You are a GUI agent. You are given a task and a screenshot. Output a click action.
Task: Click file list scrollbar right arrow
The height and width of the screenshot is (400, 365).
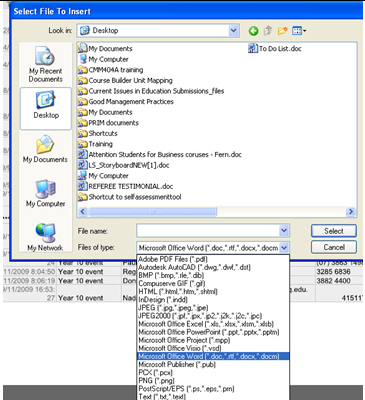point(351,212)
